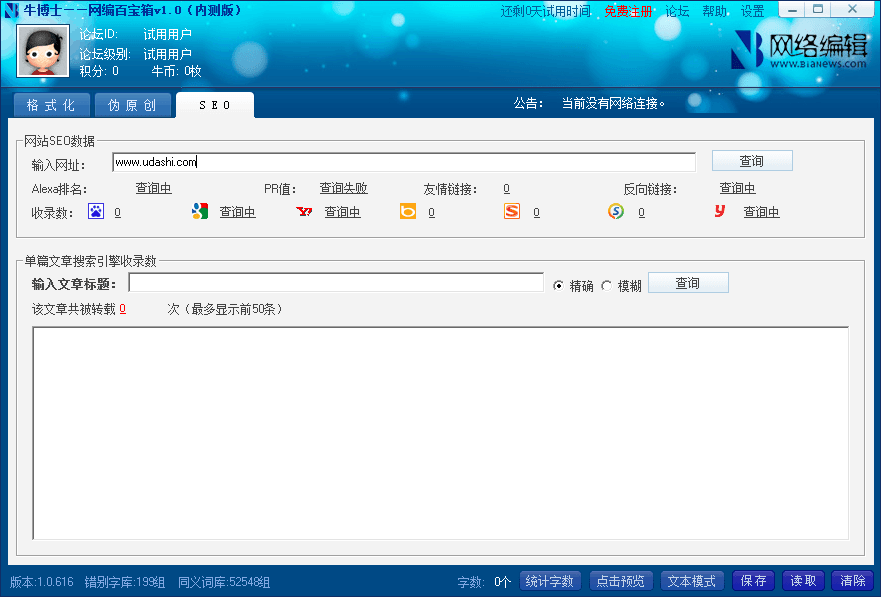Click the user avatar picture

coord(43,51)
